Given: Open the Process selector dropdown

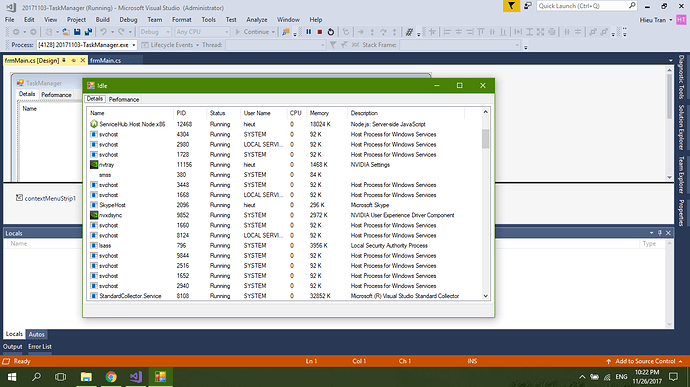Looking at the screenshot, I should pos(87,45).
